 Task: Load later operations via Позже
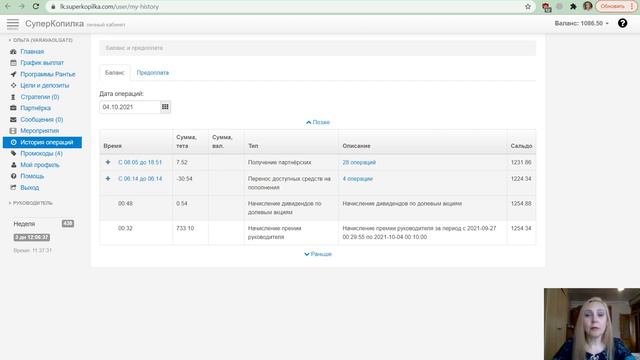tap(318, 122)
